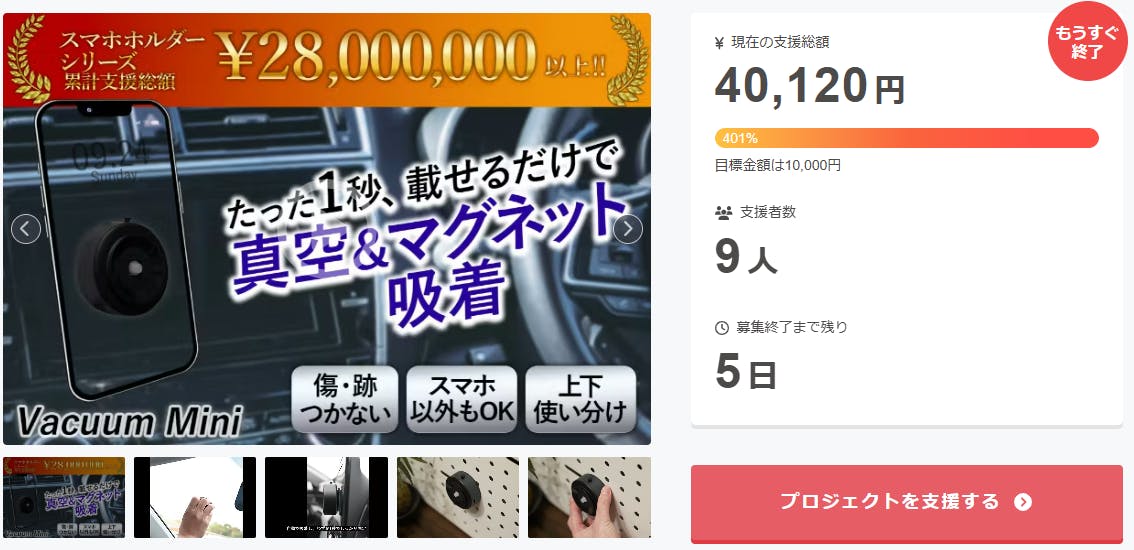Click the スマホ以外もOK feature badge

pos(462,399)
